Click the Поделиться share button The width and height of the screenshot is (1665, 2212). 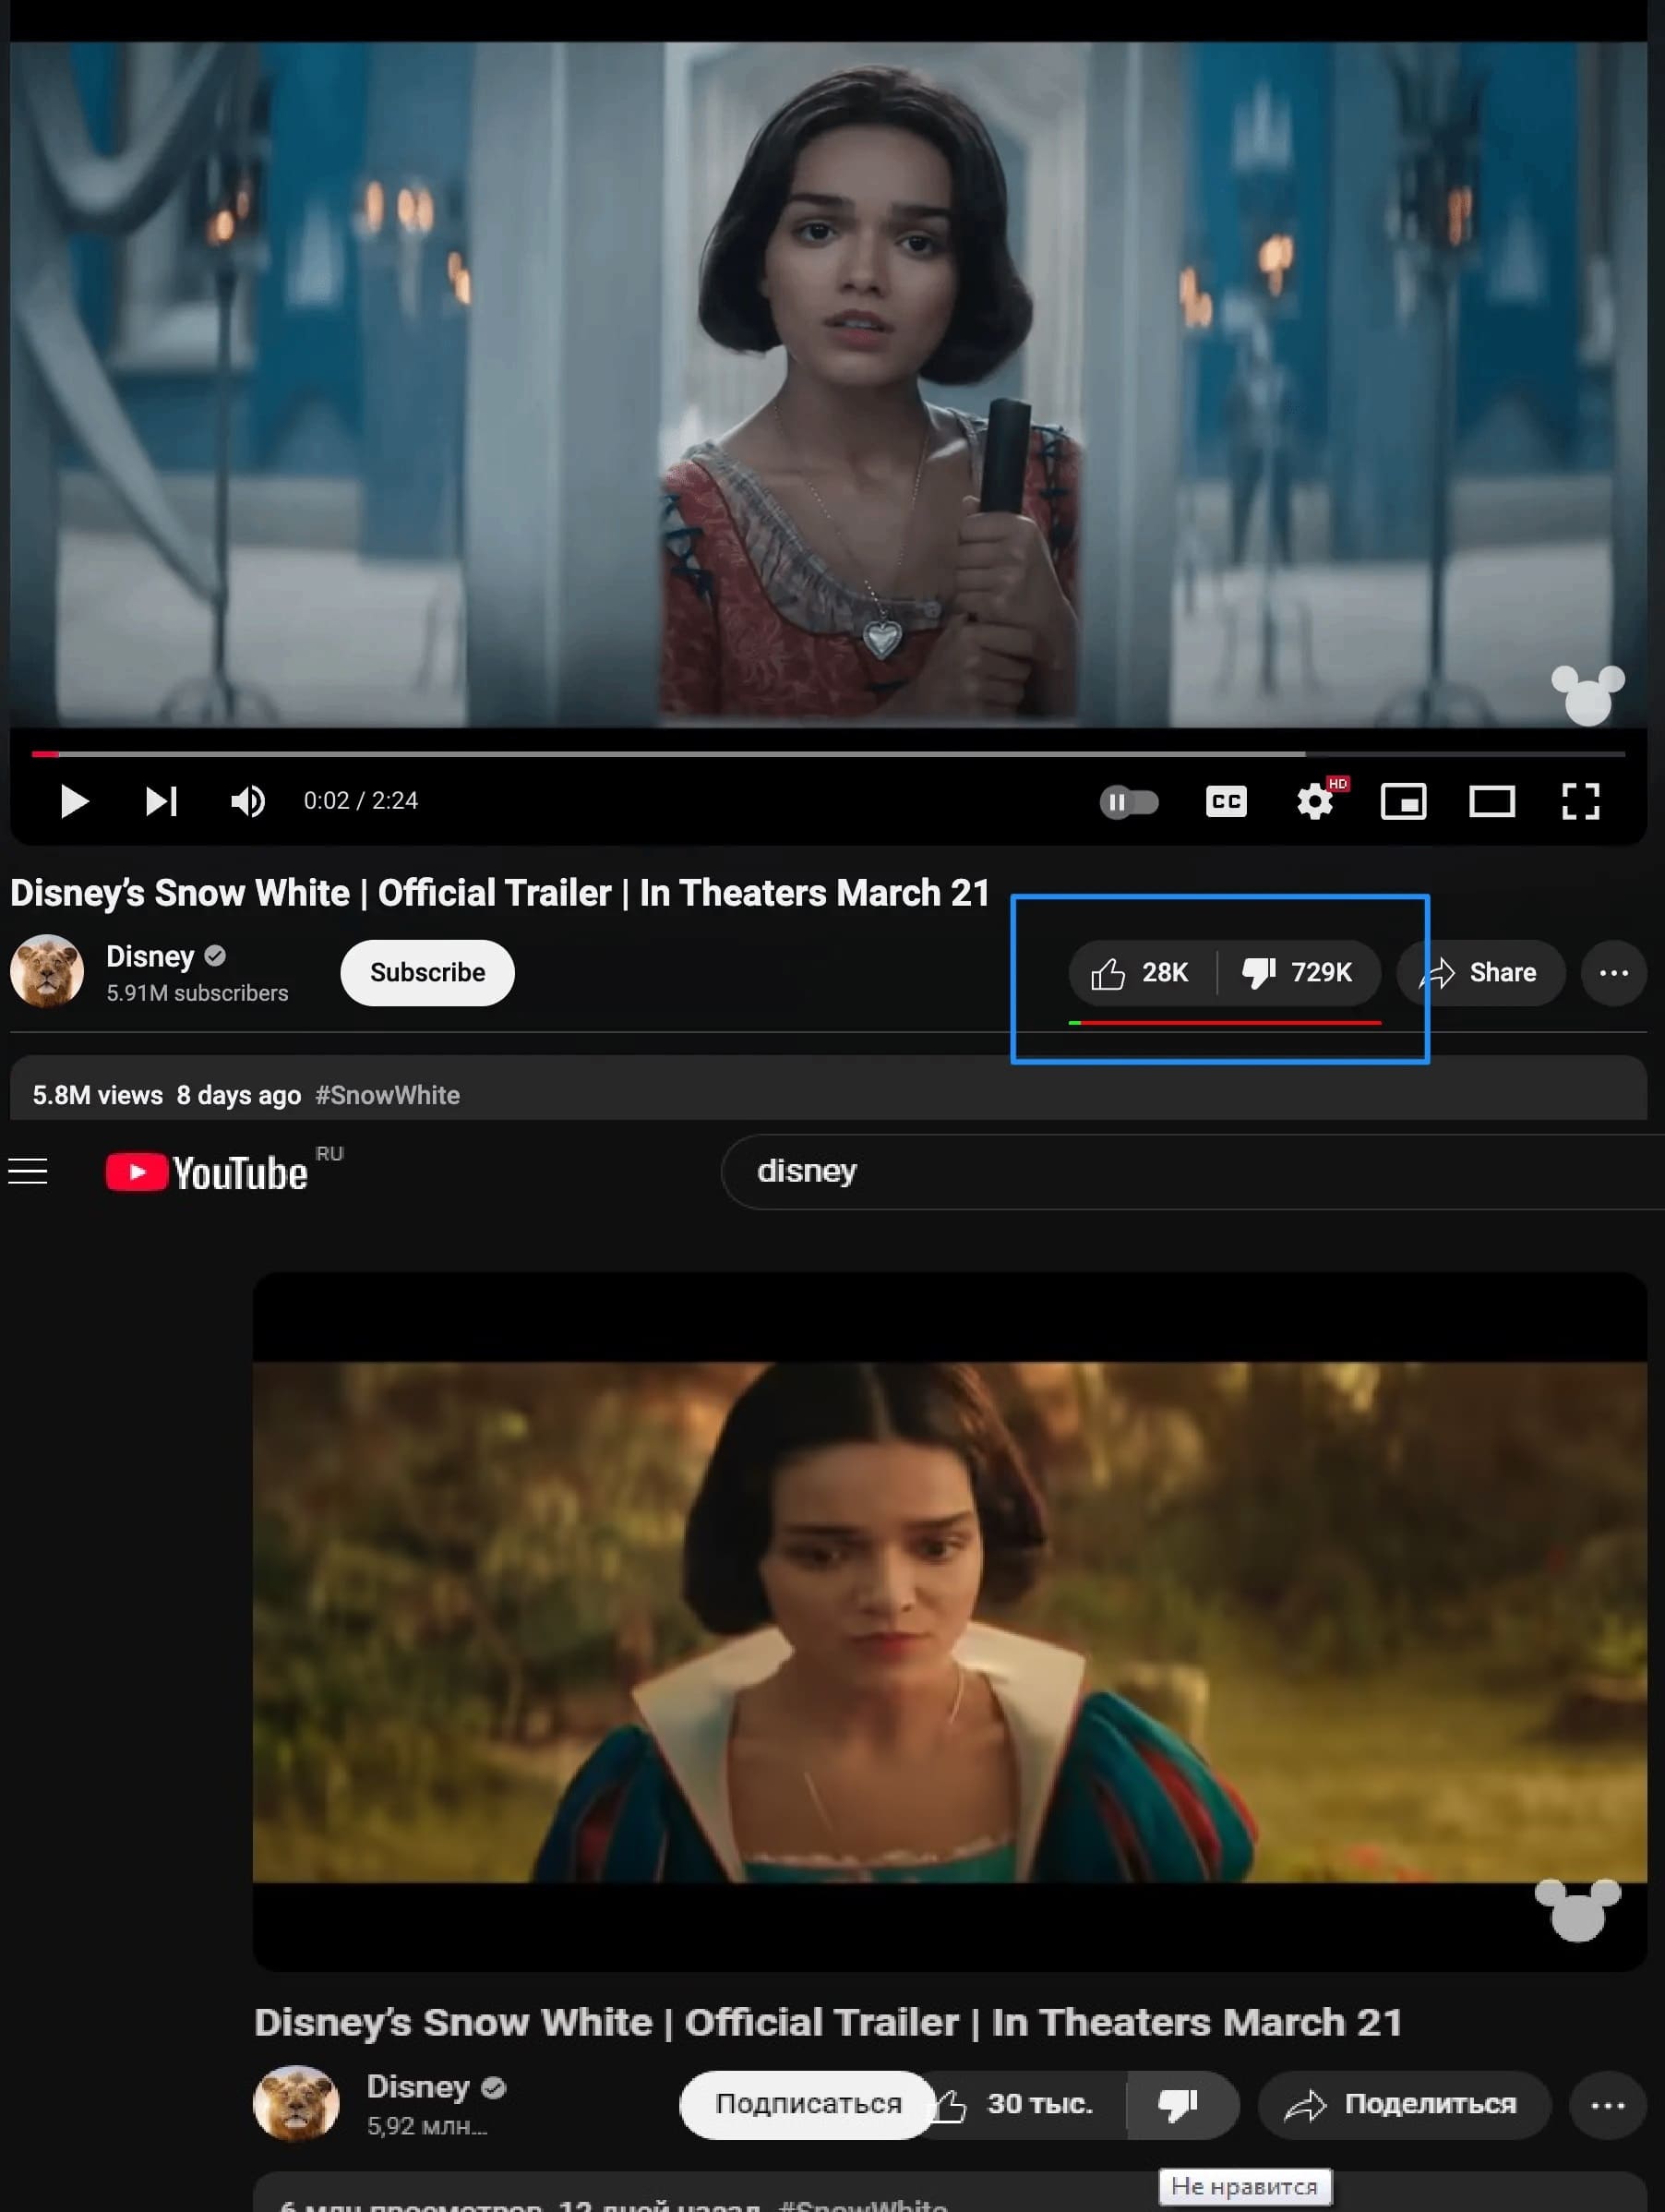pos(1403,2104)
